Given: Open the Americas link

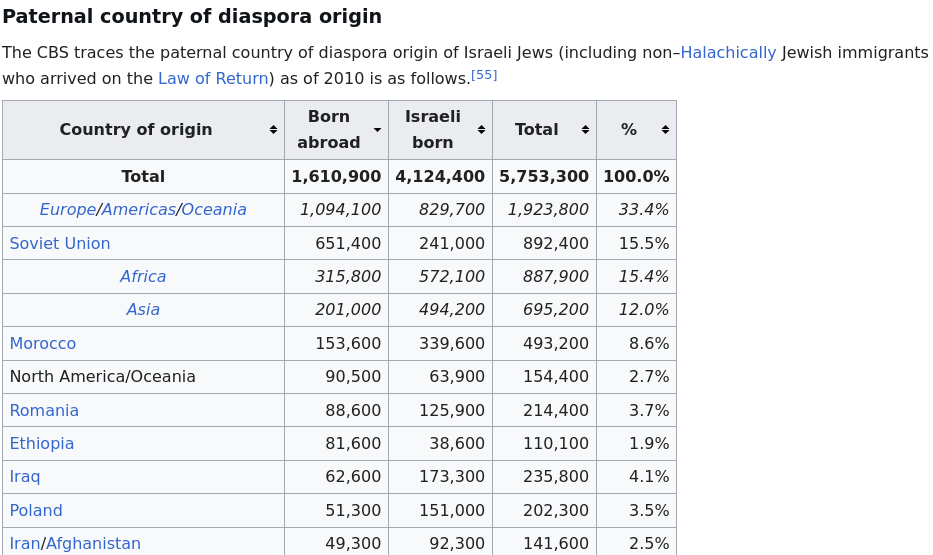Looking at the screenshot, I should (139, 210).
